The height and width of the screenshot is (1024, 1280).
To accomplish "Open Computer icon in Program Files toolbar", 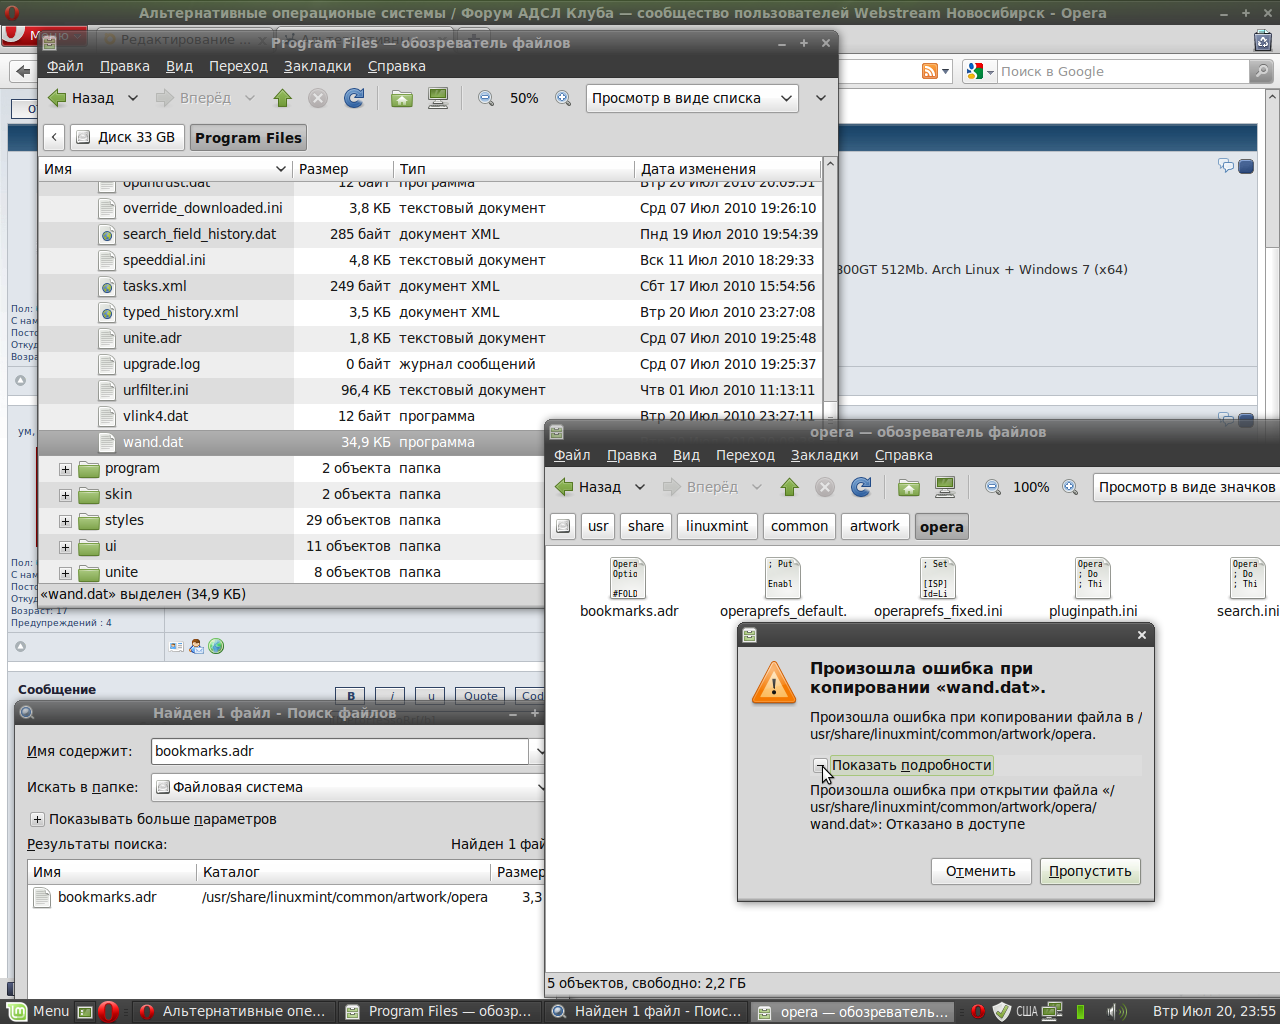I will coord(438,98).
